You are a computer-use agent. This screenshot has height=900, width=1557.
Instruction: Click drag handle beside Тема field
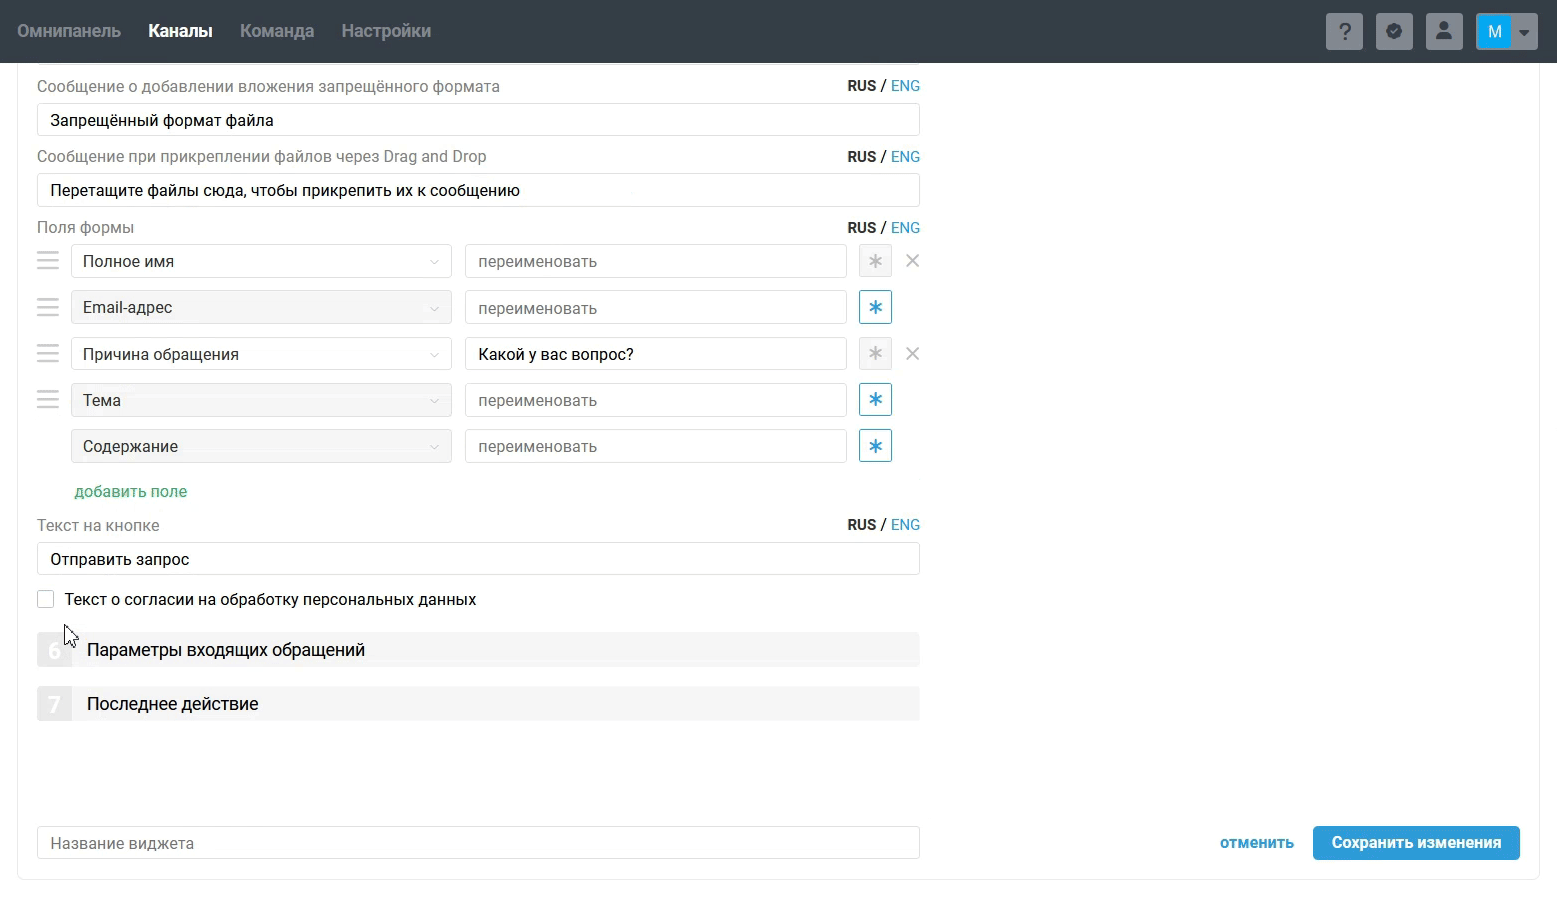[48, 400]
